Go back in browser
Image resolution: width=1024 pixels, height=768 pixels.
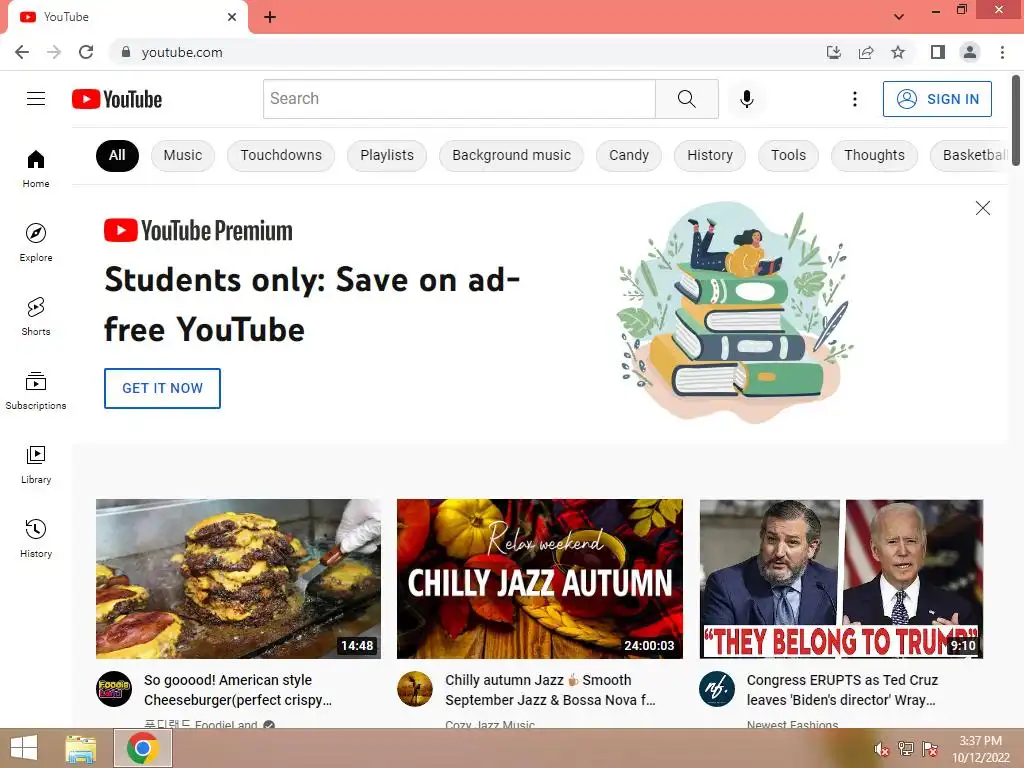click(22, 52)
